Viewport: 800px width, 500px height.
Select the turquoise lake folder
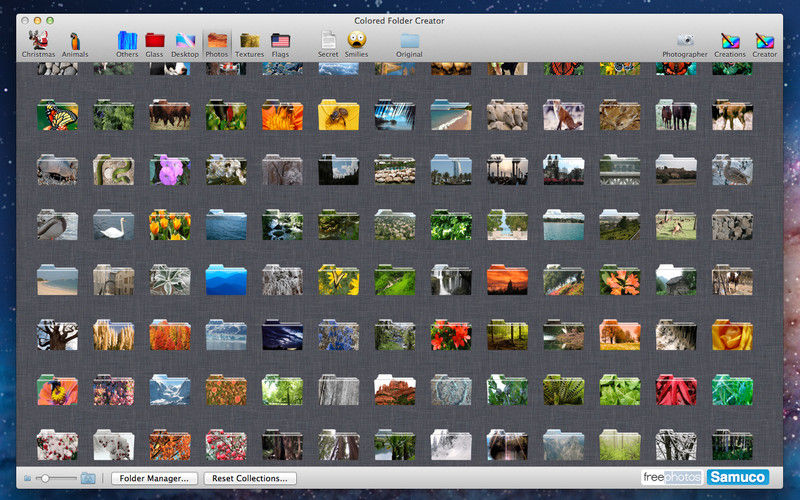[563, 225]
